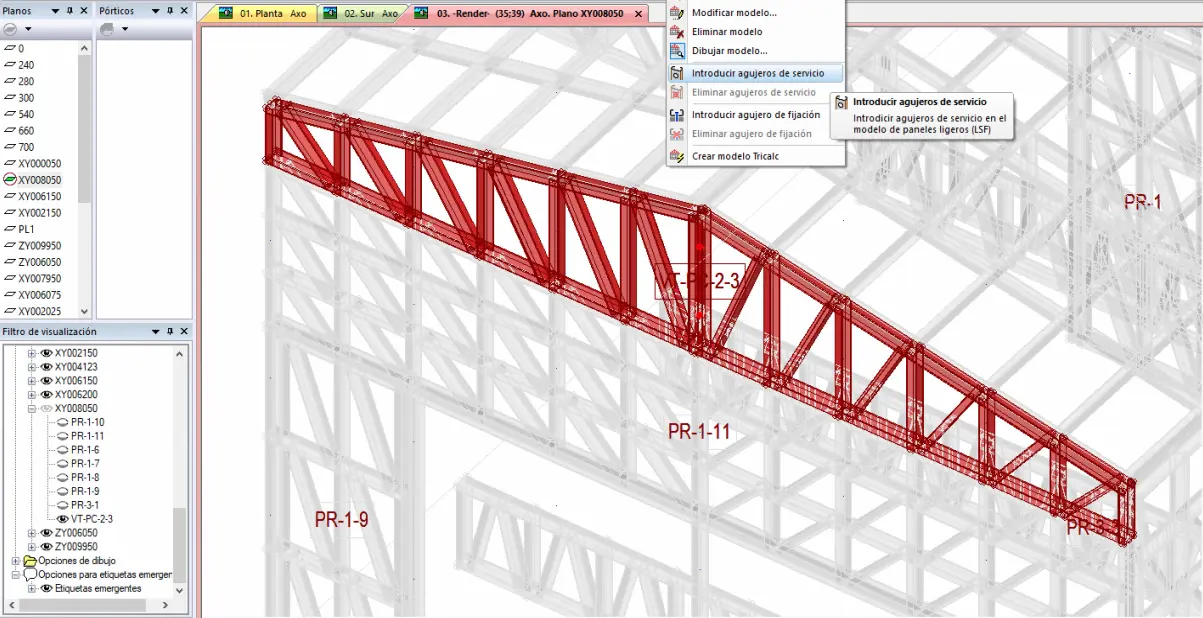This screenshot has width=1203, height=618.
Task: Close the 03. Render view tab
Action: pos(639,15)
